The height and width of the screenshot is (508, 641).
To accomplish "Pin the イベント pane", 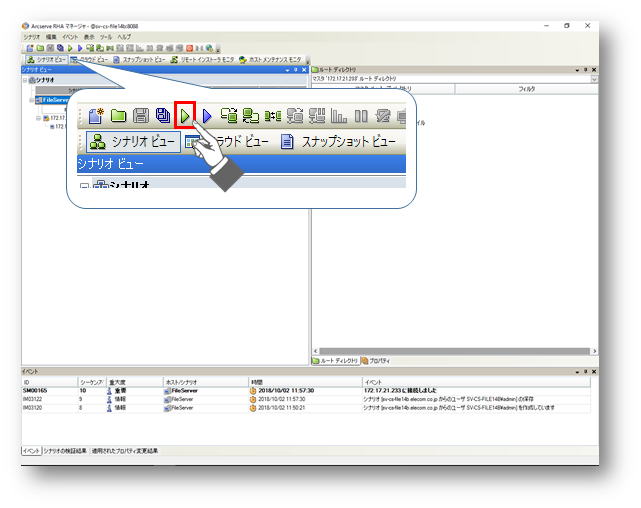I will (x=586, y=371).
